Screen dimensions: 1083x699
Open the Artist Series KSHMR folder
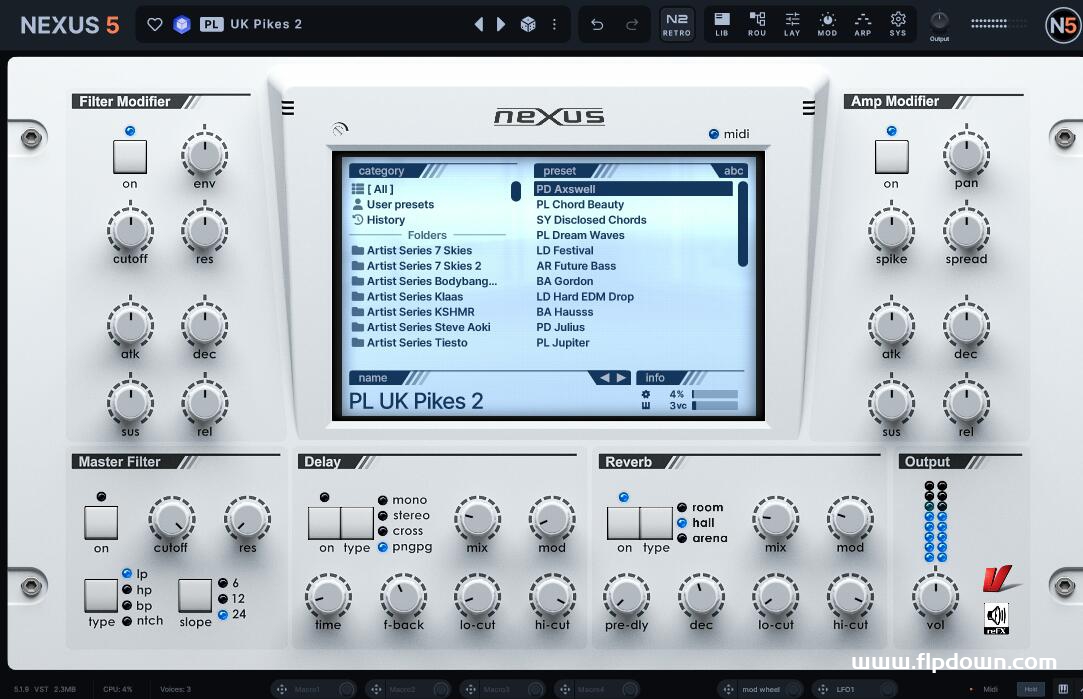click(420, 312)
